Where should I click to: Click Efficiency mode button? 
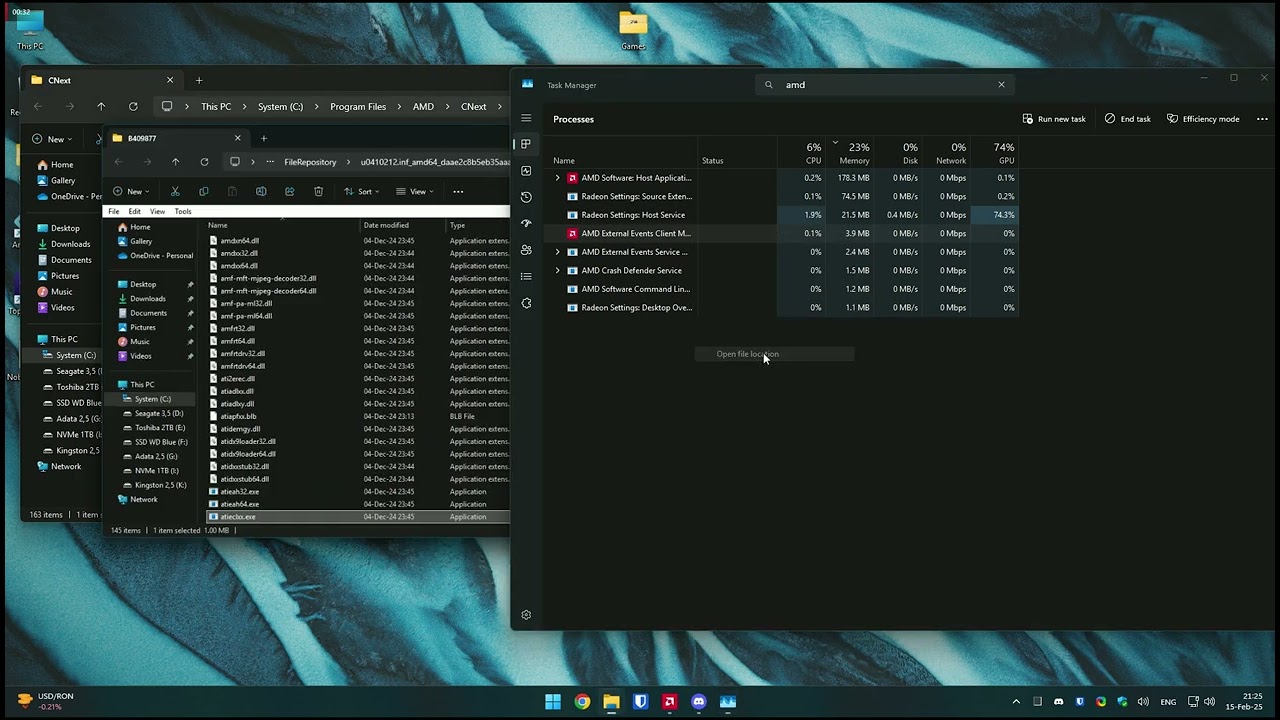(x=1203, y=119)
